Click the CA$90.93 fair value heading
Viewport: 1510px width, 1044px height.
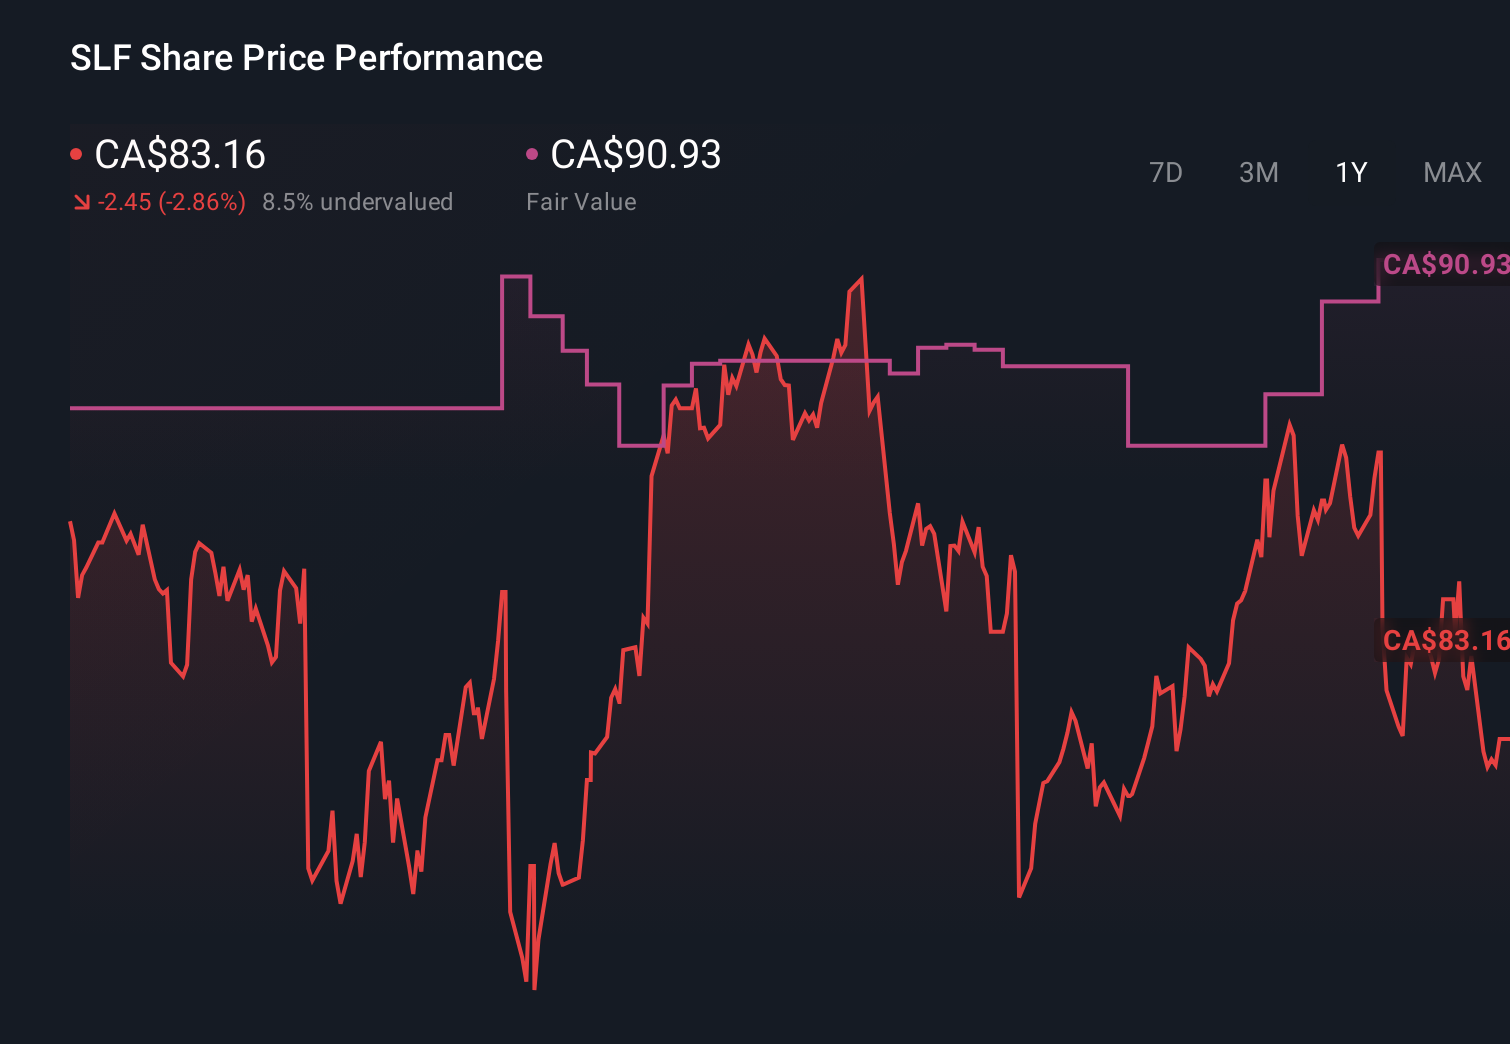pyautogui.click(x=635, y=155)
